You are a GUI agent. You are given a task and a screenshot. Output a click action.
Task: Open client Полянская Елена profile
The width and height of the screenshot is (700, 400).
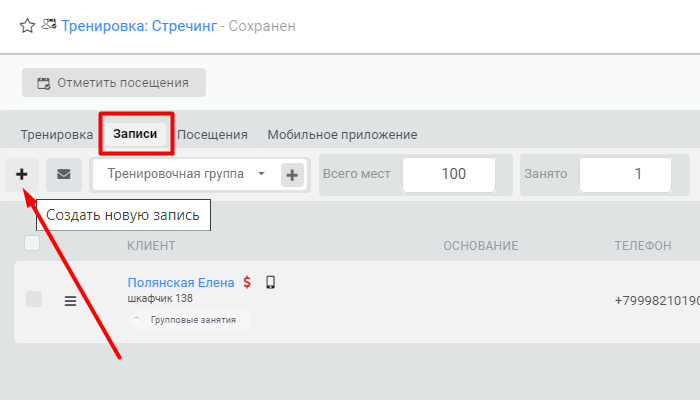pyautogui.click(x=181, y=283)
